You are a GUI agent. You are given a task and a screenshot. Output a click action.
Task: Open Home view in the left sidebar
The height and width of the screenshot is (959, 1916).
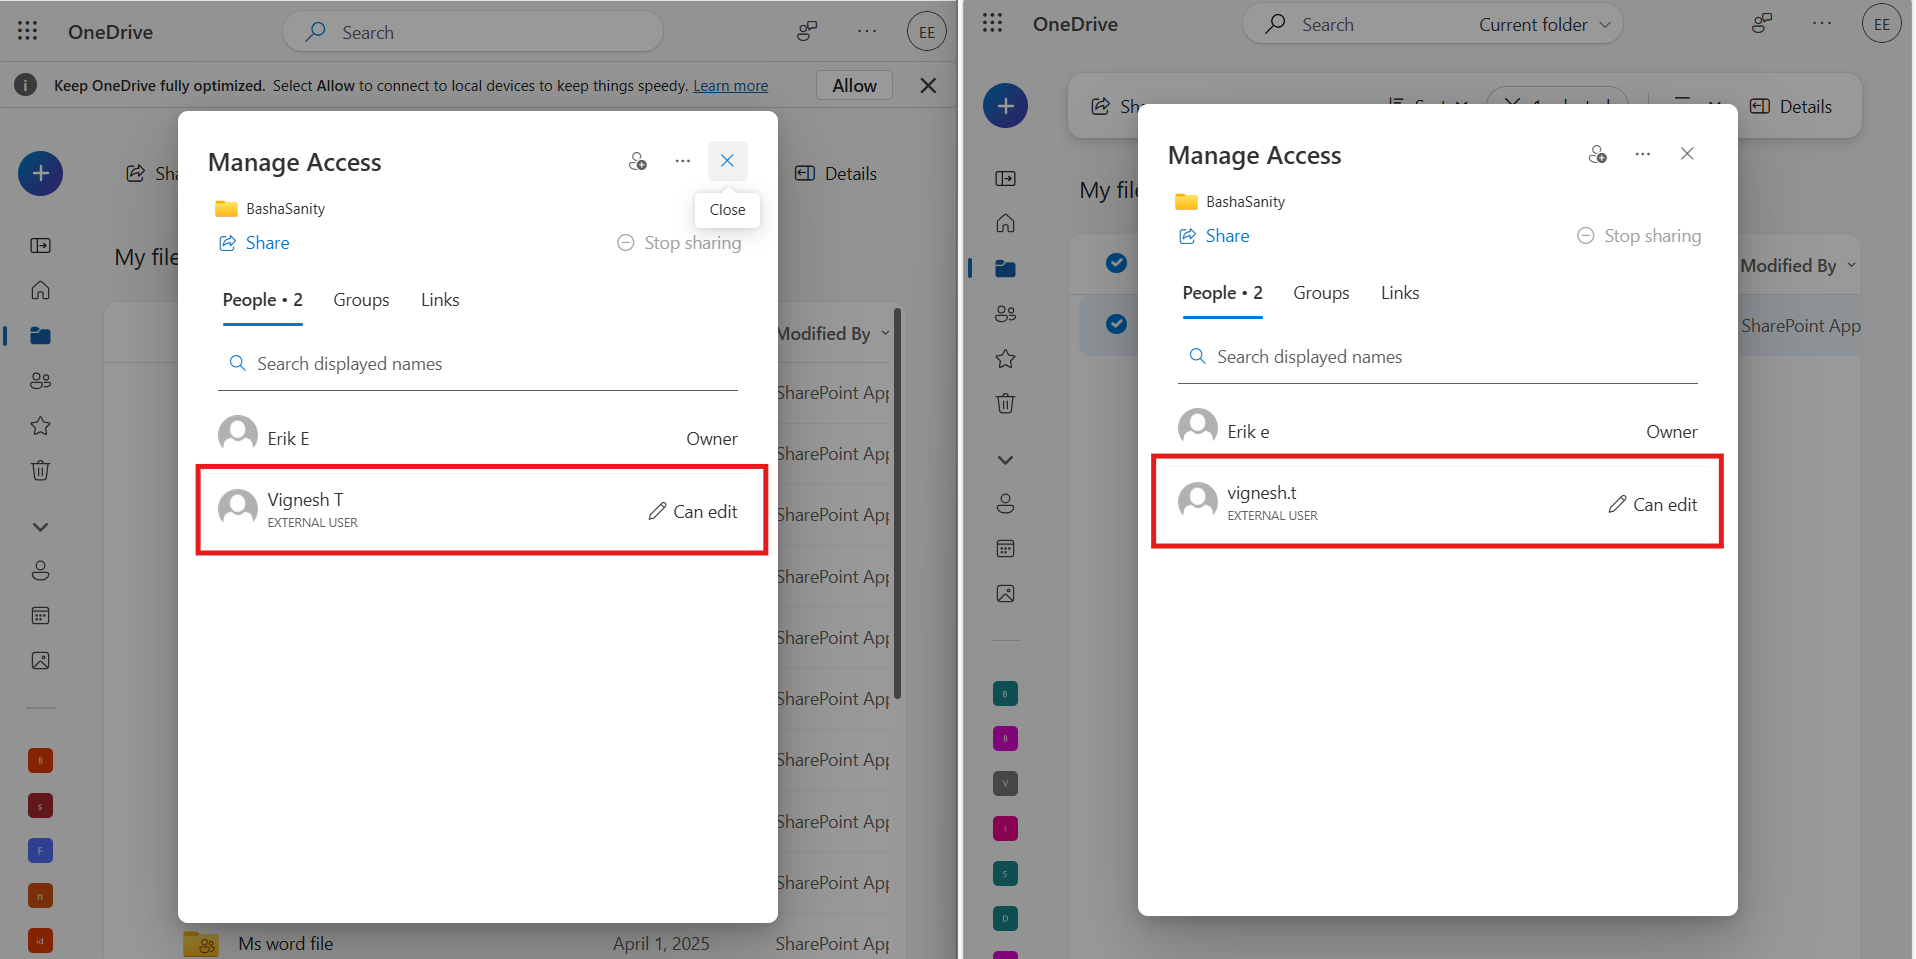[x=40, y=289]
